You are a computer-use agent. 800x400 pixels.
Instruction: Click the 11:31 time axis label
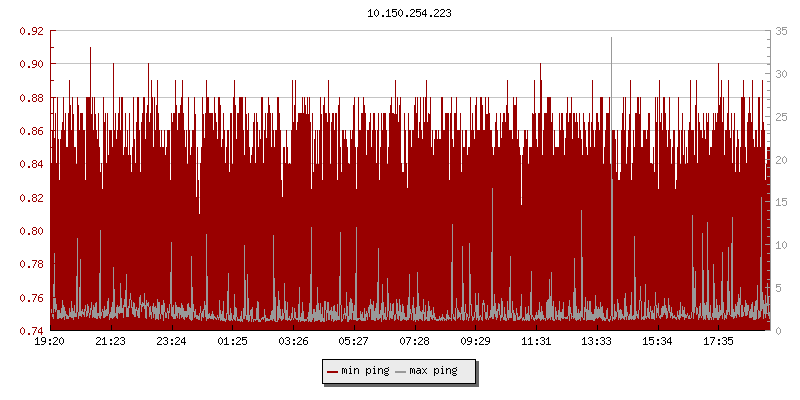[536, 342]
